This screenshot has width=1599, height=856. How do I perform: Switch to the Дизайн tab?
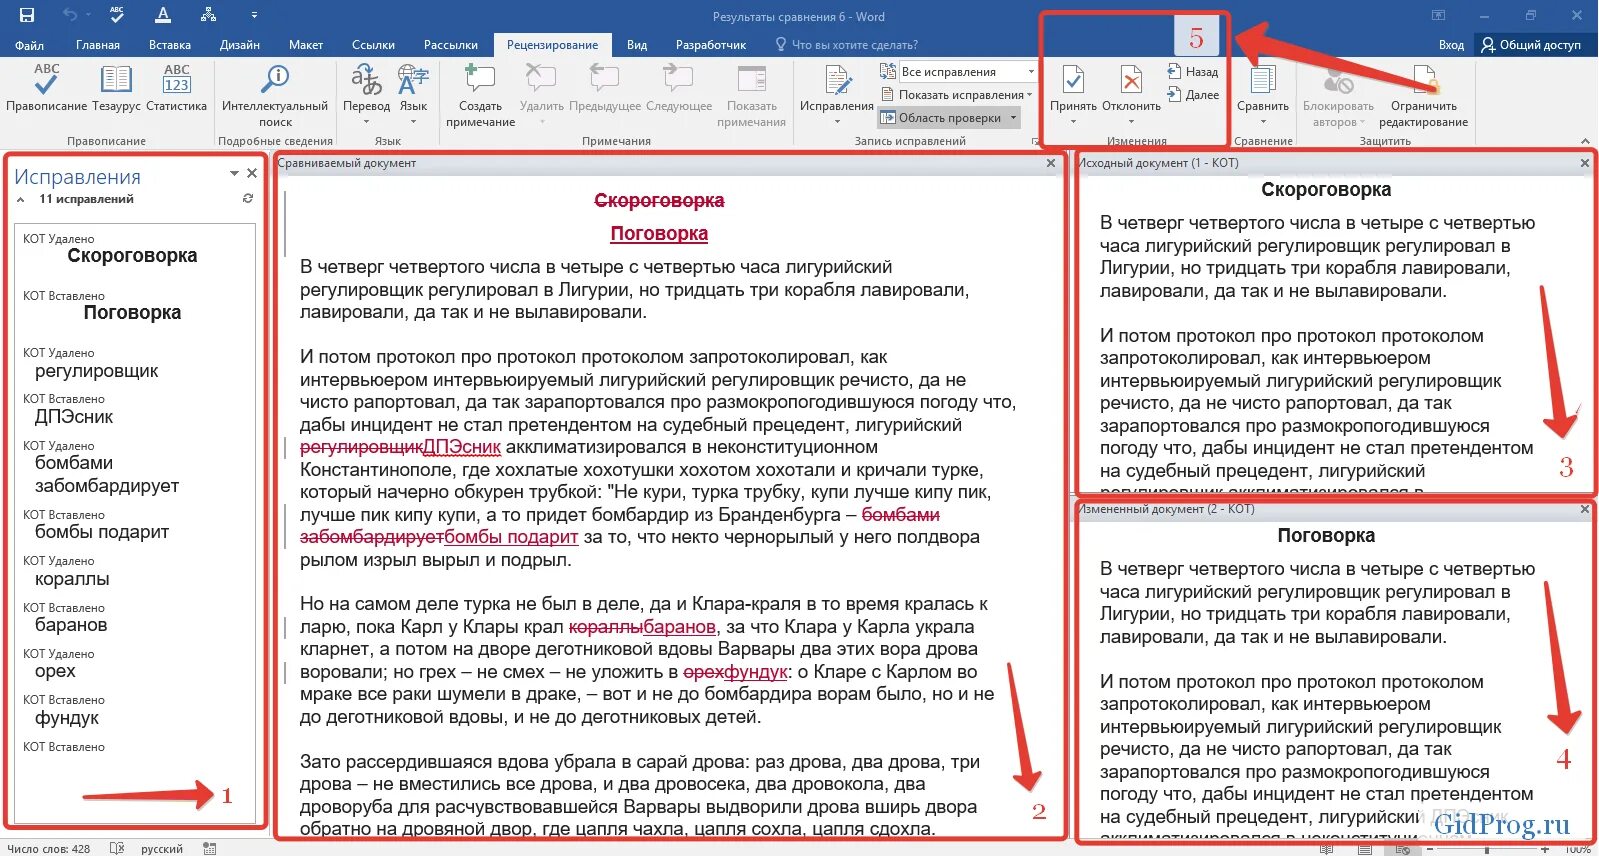(240, 45)
